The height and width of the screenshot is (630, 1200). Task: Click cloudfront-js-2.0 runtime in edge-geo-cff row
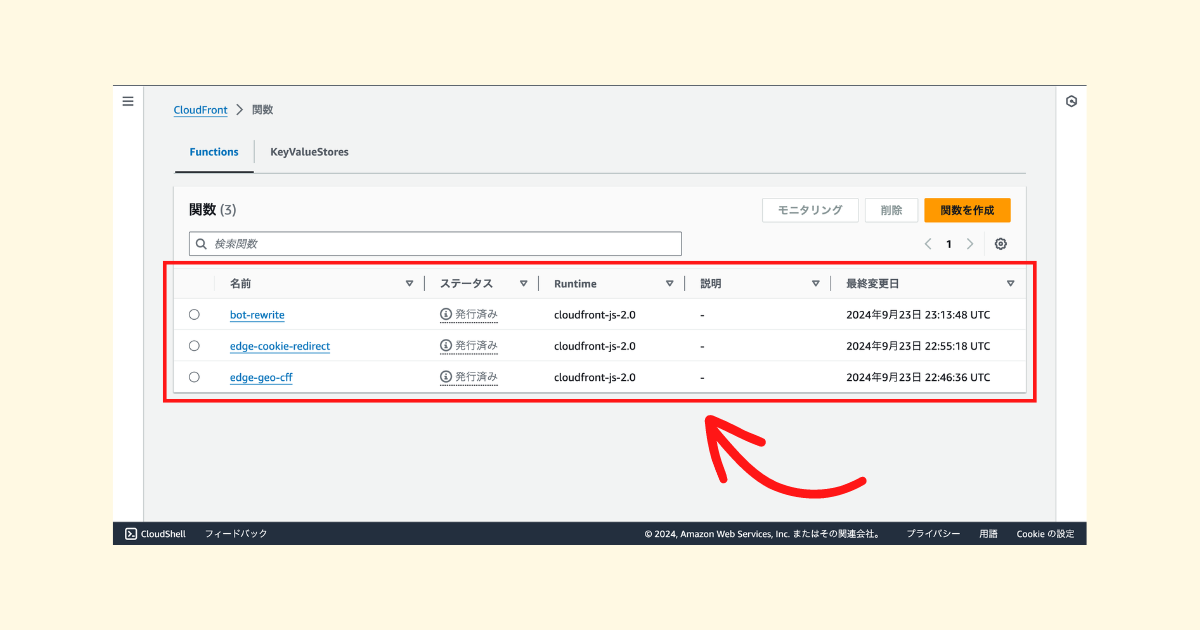(x=595, y=378)
